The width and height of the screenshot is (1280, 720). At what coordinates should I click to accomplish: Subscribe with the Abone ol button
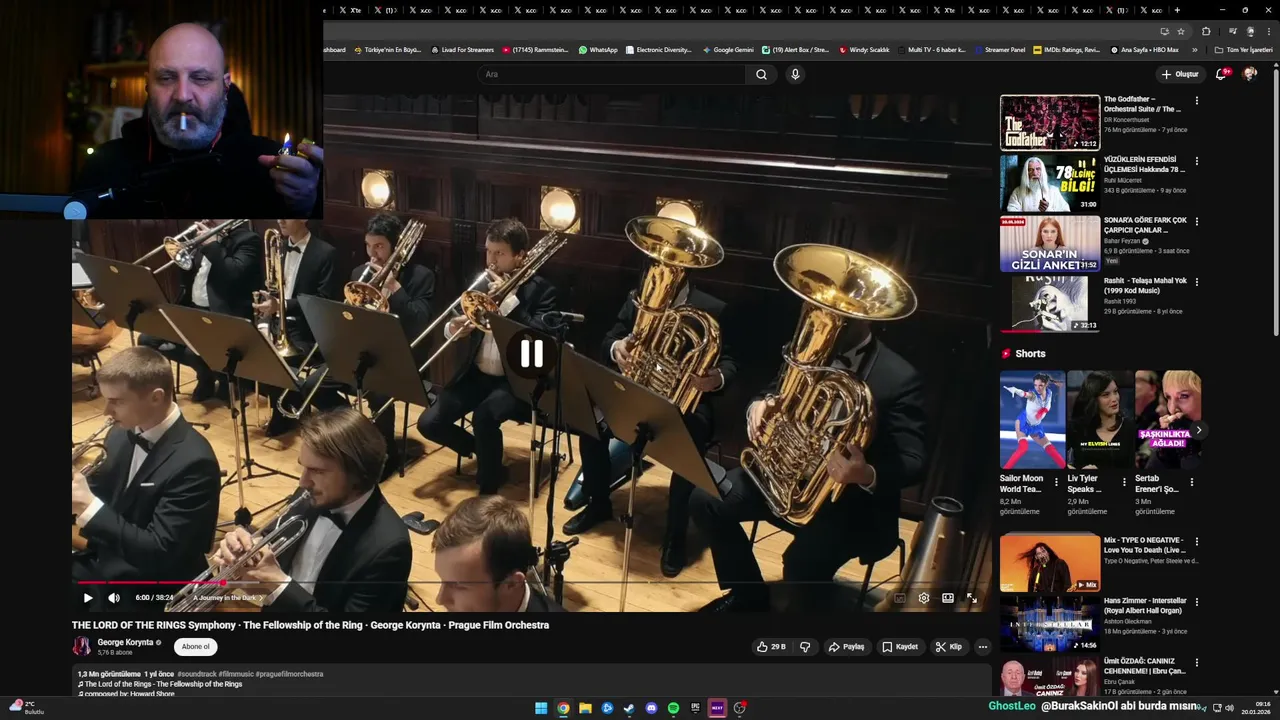pos(196,647)
